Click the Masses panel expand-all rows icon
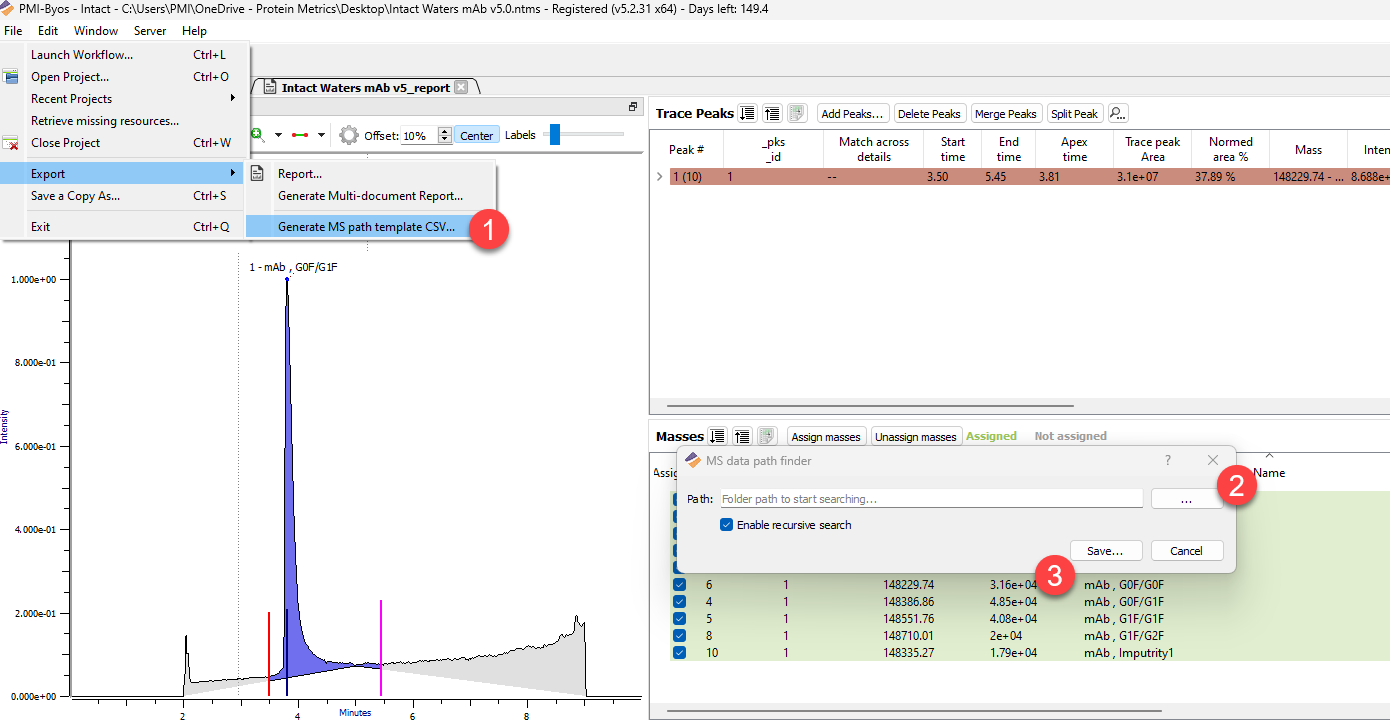This screenshot has width=1391, height=723. (x=717, y=436)
